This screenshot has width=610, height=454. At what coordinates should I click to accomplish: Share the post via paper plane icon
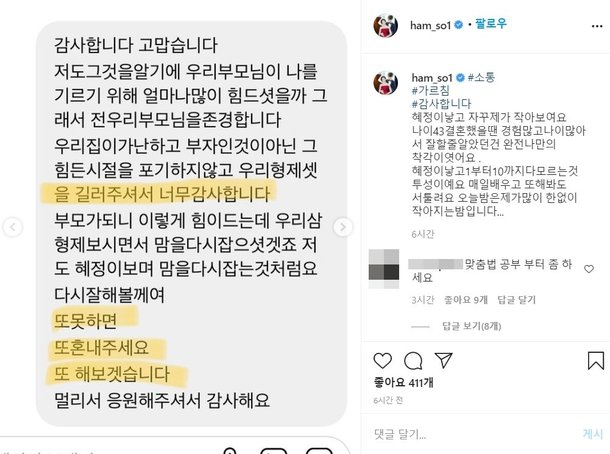pyautogui.click(x=443, y=360)
